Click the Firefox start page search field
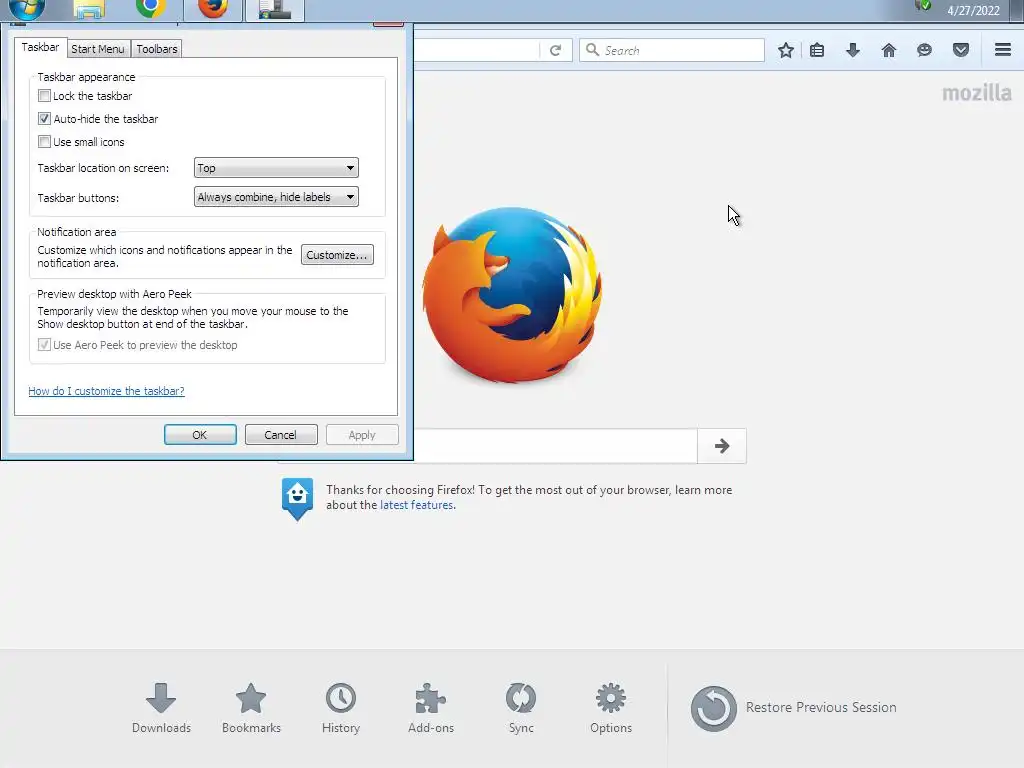 coord(555,446)
